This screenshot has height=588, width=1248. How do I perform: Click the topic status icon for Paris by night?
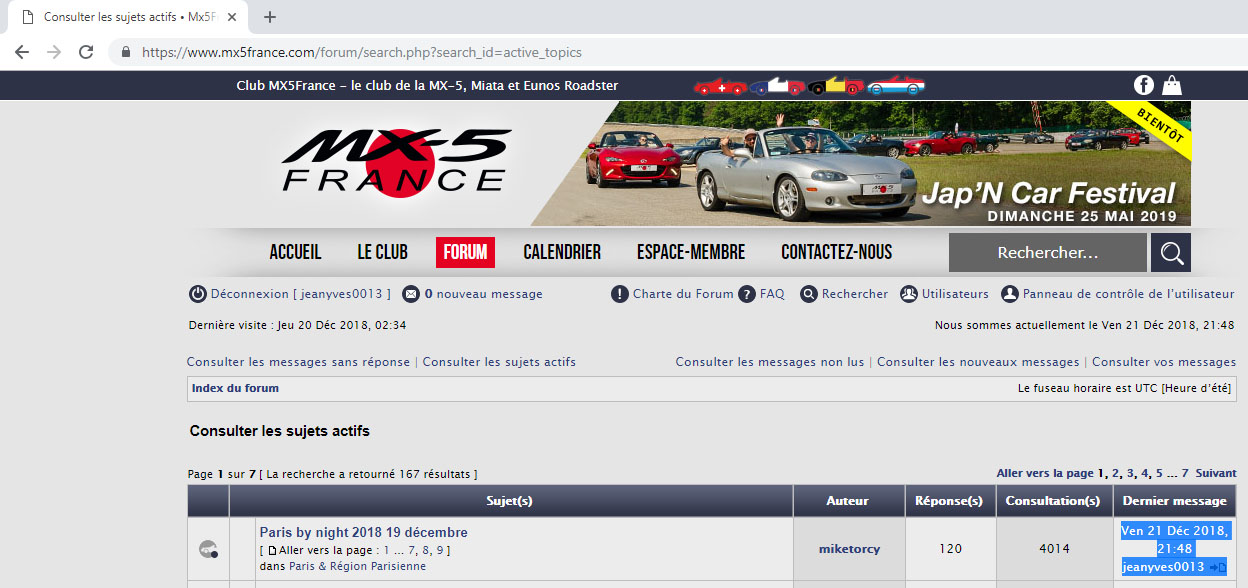208,548
